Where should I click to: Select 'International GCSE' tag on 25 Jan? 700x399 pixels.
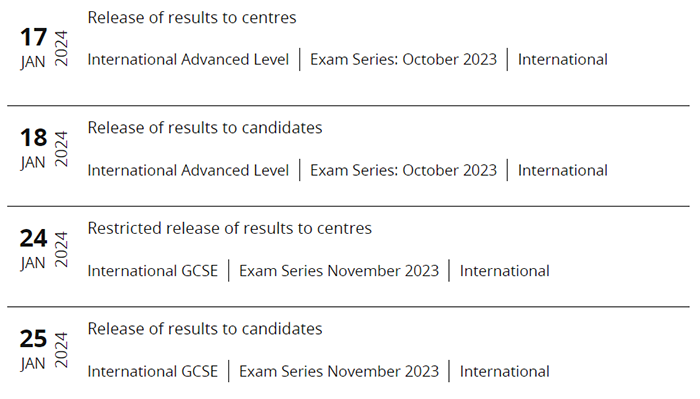153,371
